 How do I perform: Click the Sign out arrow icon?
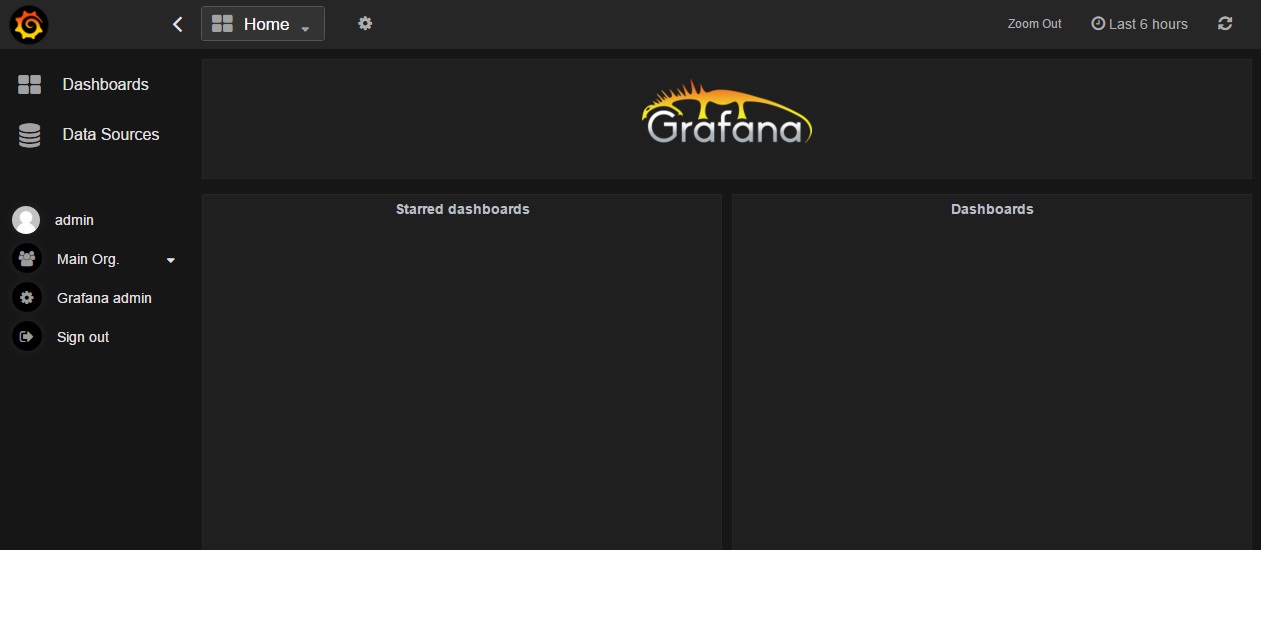[27, 337]
